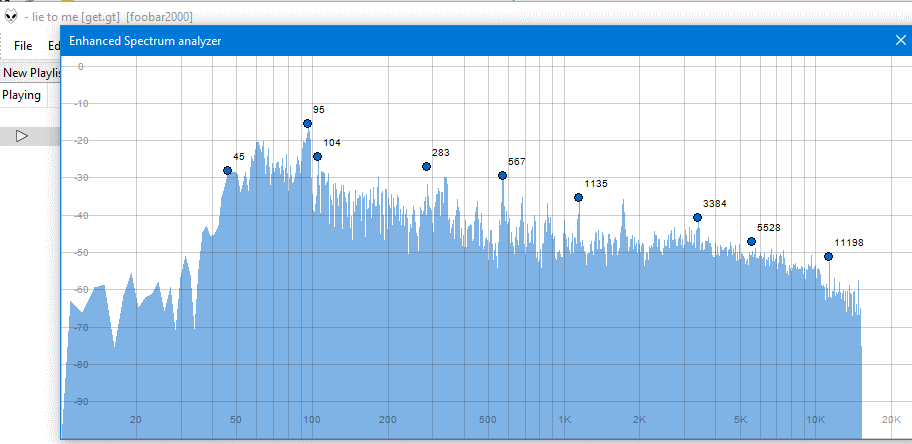Click the 3384 Hz peak marker dot
912x444 pixels.
697,218
